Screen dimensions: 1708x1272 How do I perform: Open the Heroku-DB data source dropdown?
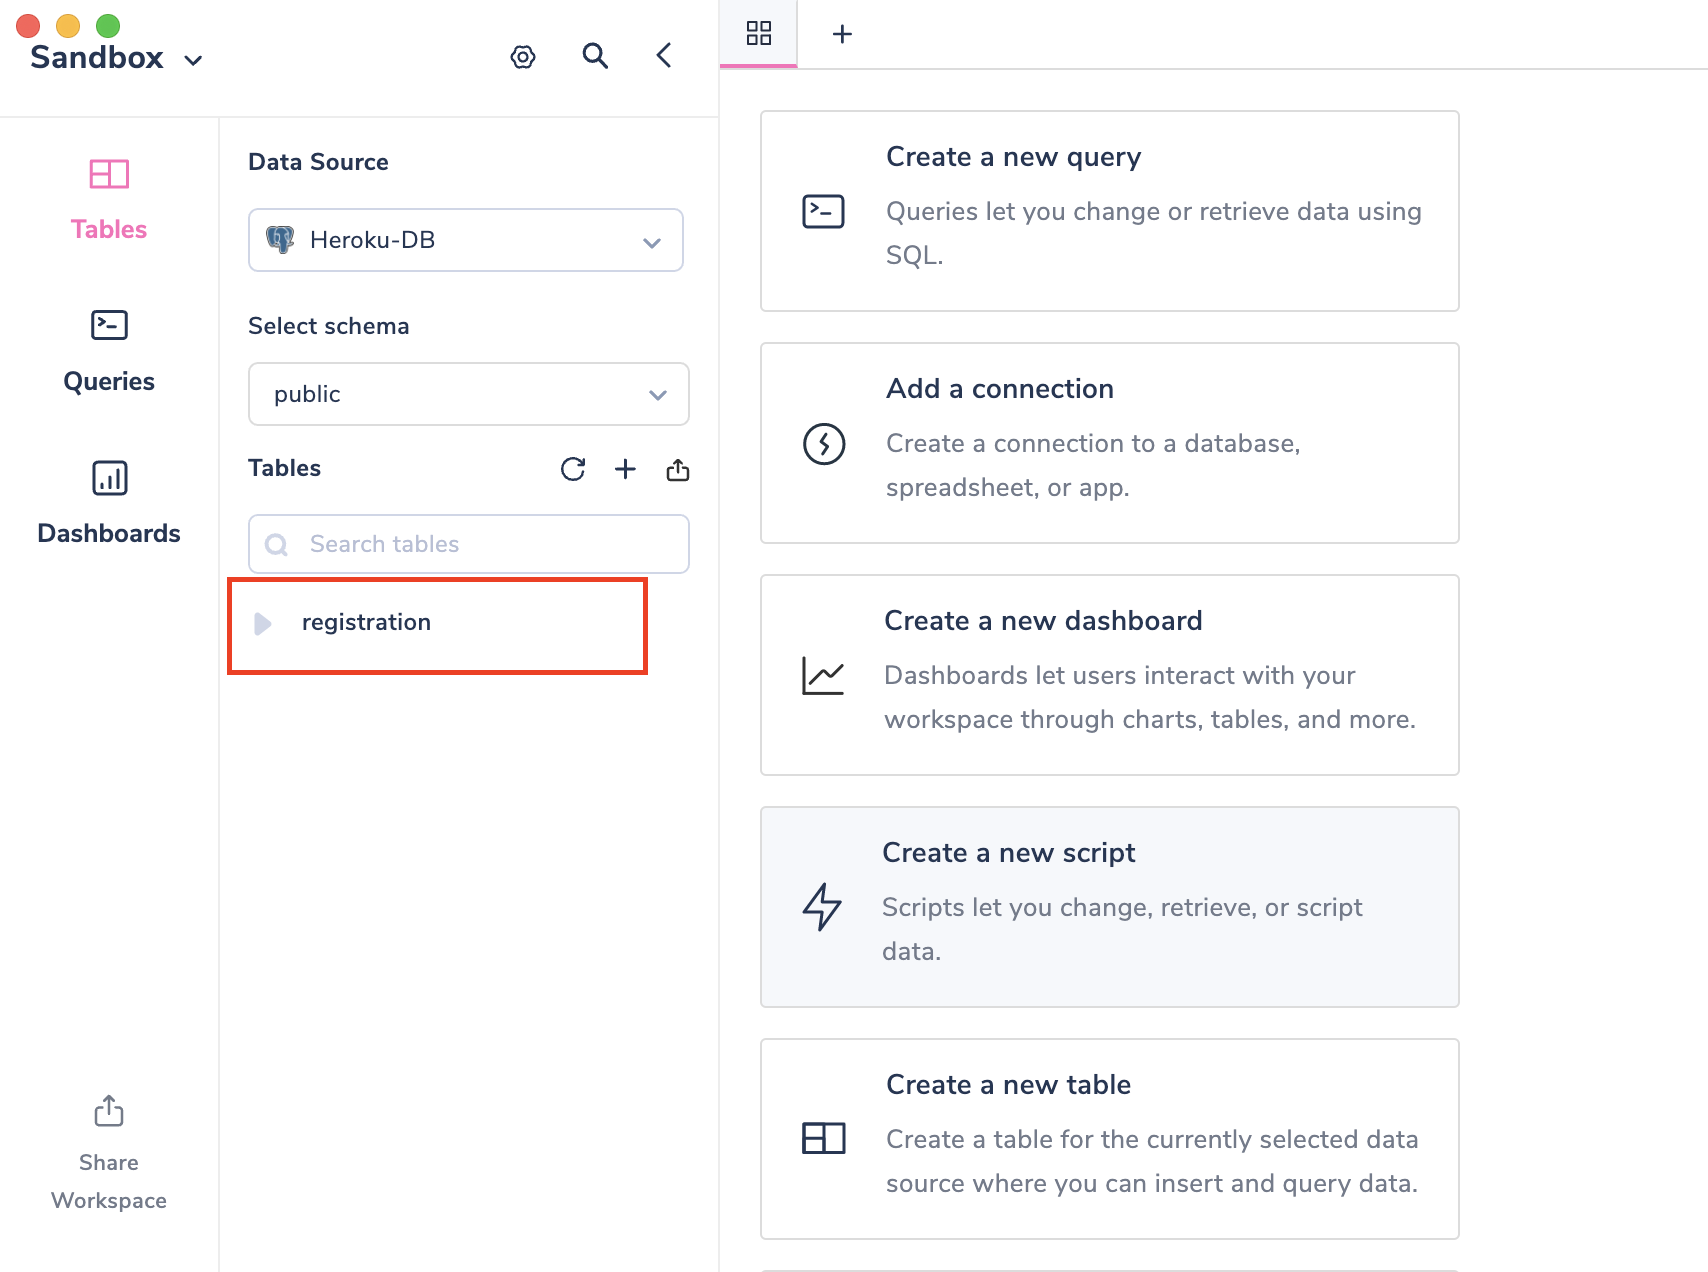pyautogui.click(x=466, y=240)
